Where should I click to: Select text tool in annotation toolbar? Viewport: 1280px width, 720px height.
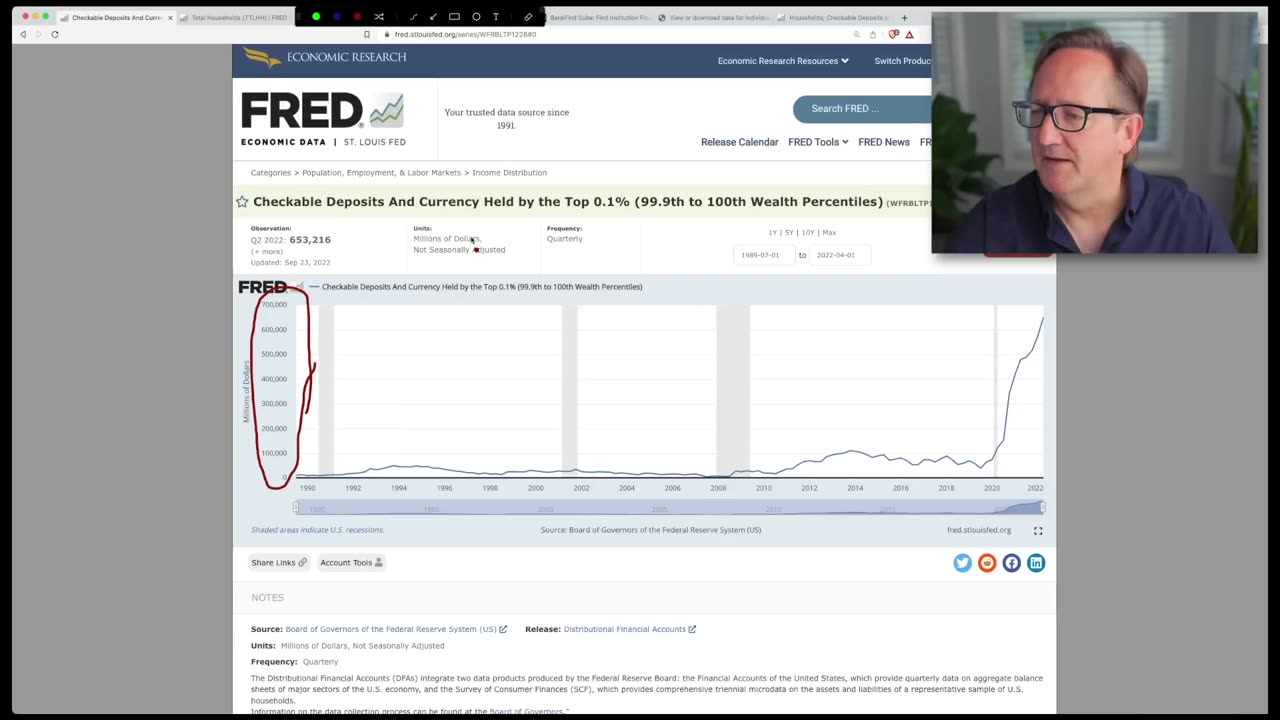coord(496,17)
